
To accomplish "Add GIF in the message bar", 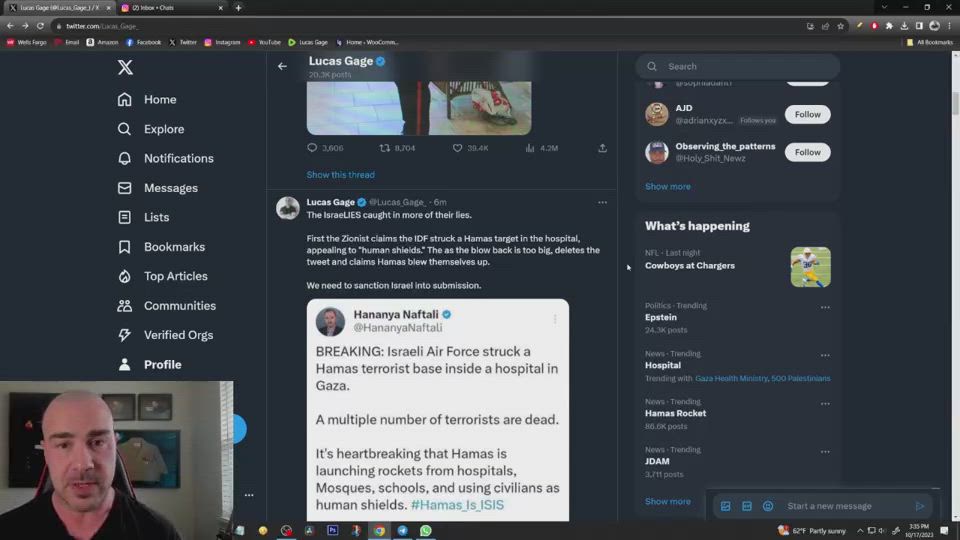I will pyautogui.click(x=747, y=506).
